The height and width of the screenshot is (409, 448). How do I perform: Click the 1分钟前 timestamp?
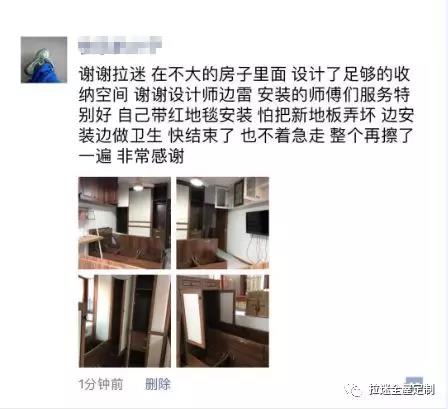(101, 384)
